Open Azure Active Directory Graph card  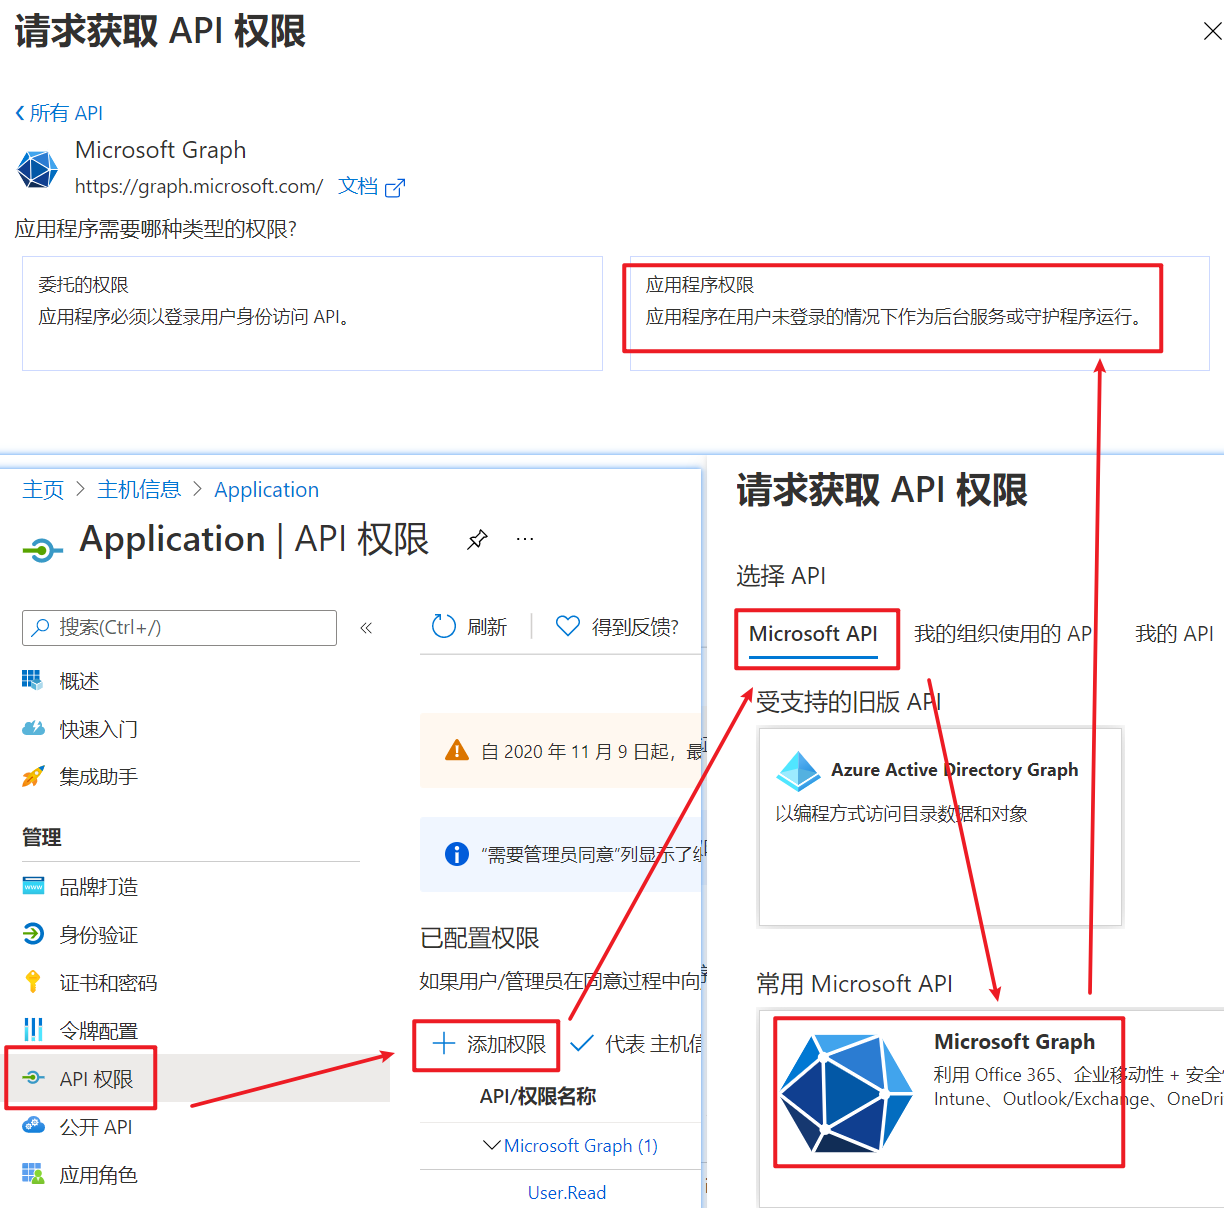pyautogui.click(x=940, y=826)
